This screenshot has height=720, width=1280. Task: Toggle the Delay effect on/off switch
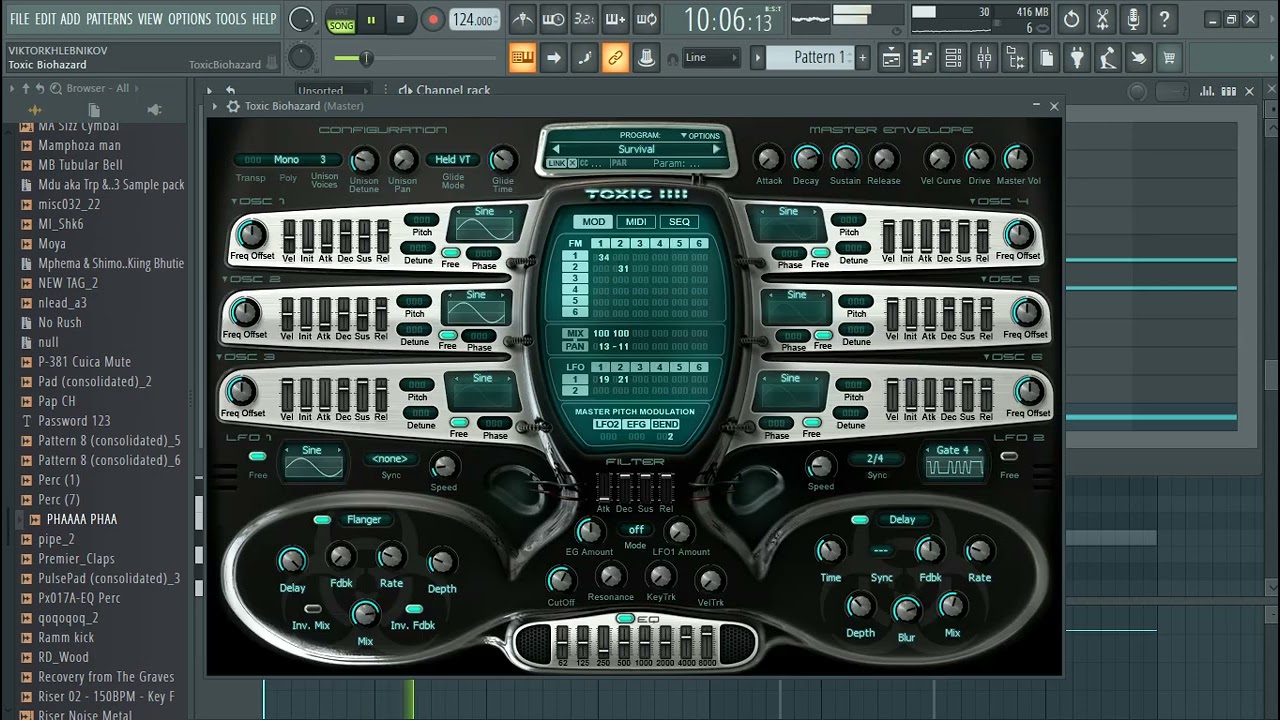coord(860,520)
